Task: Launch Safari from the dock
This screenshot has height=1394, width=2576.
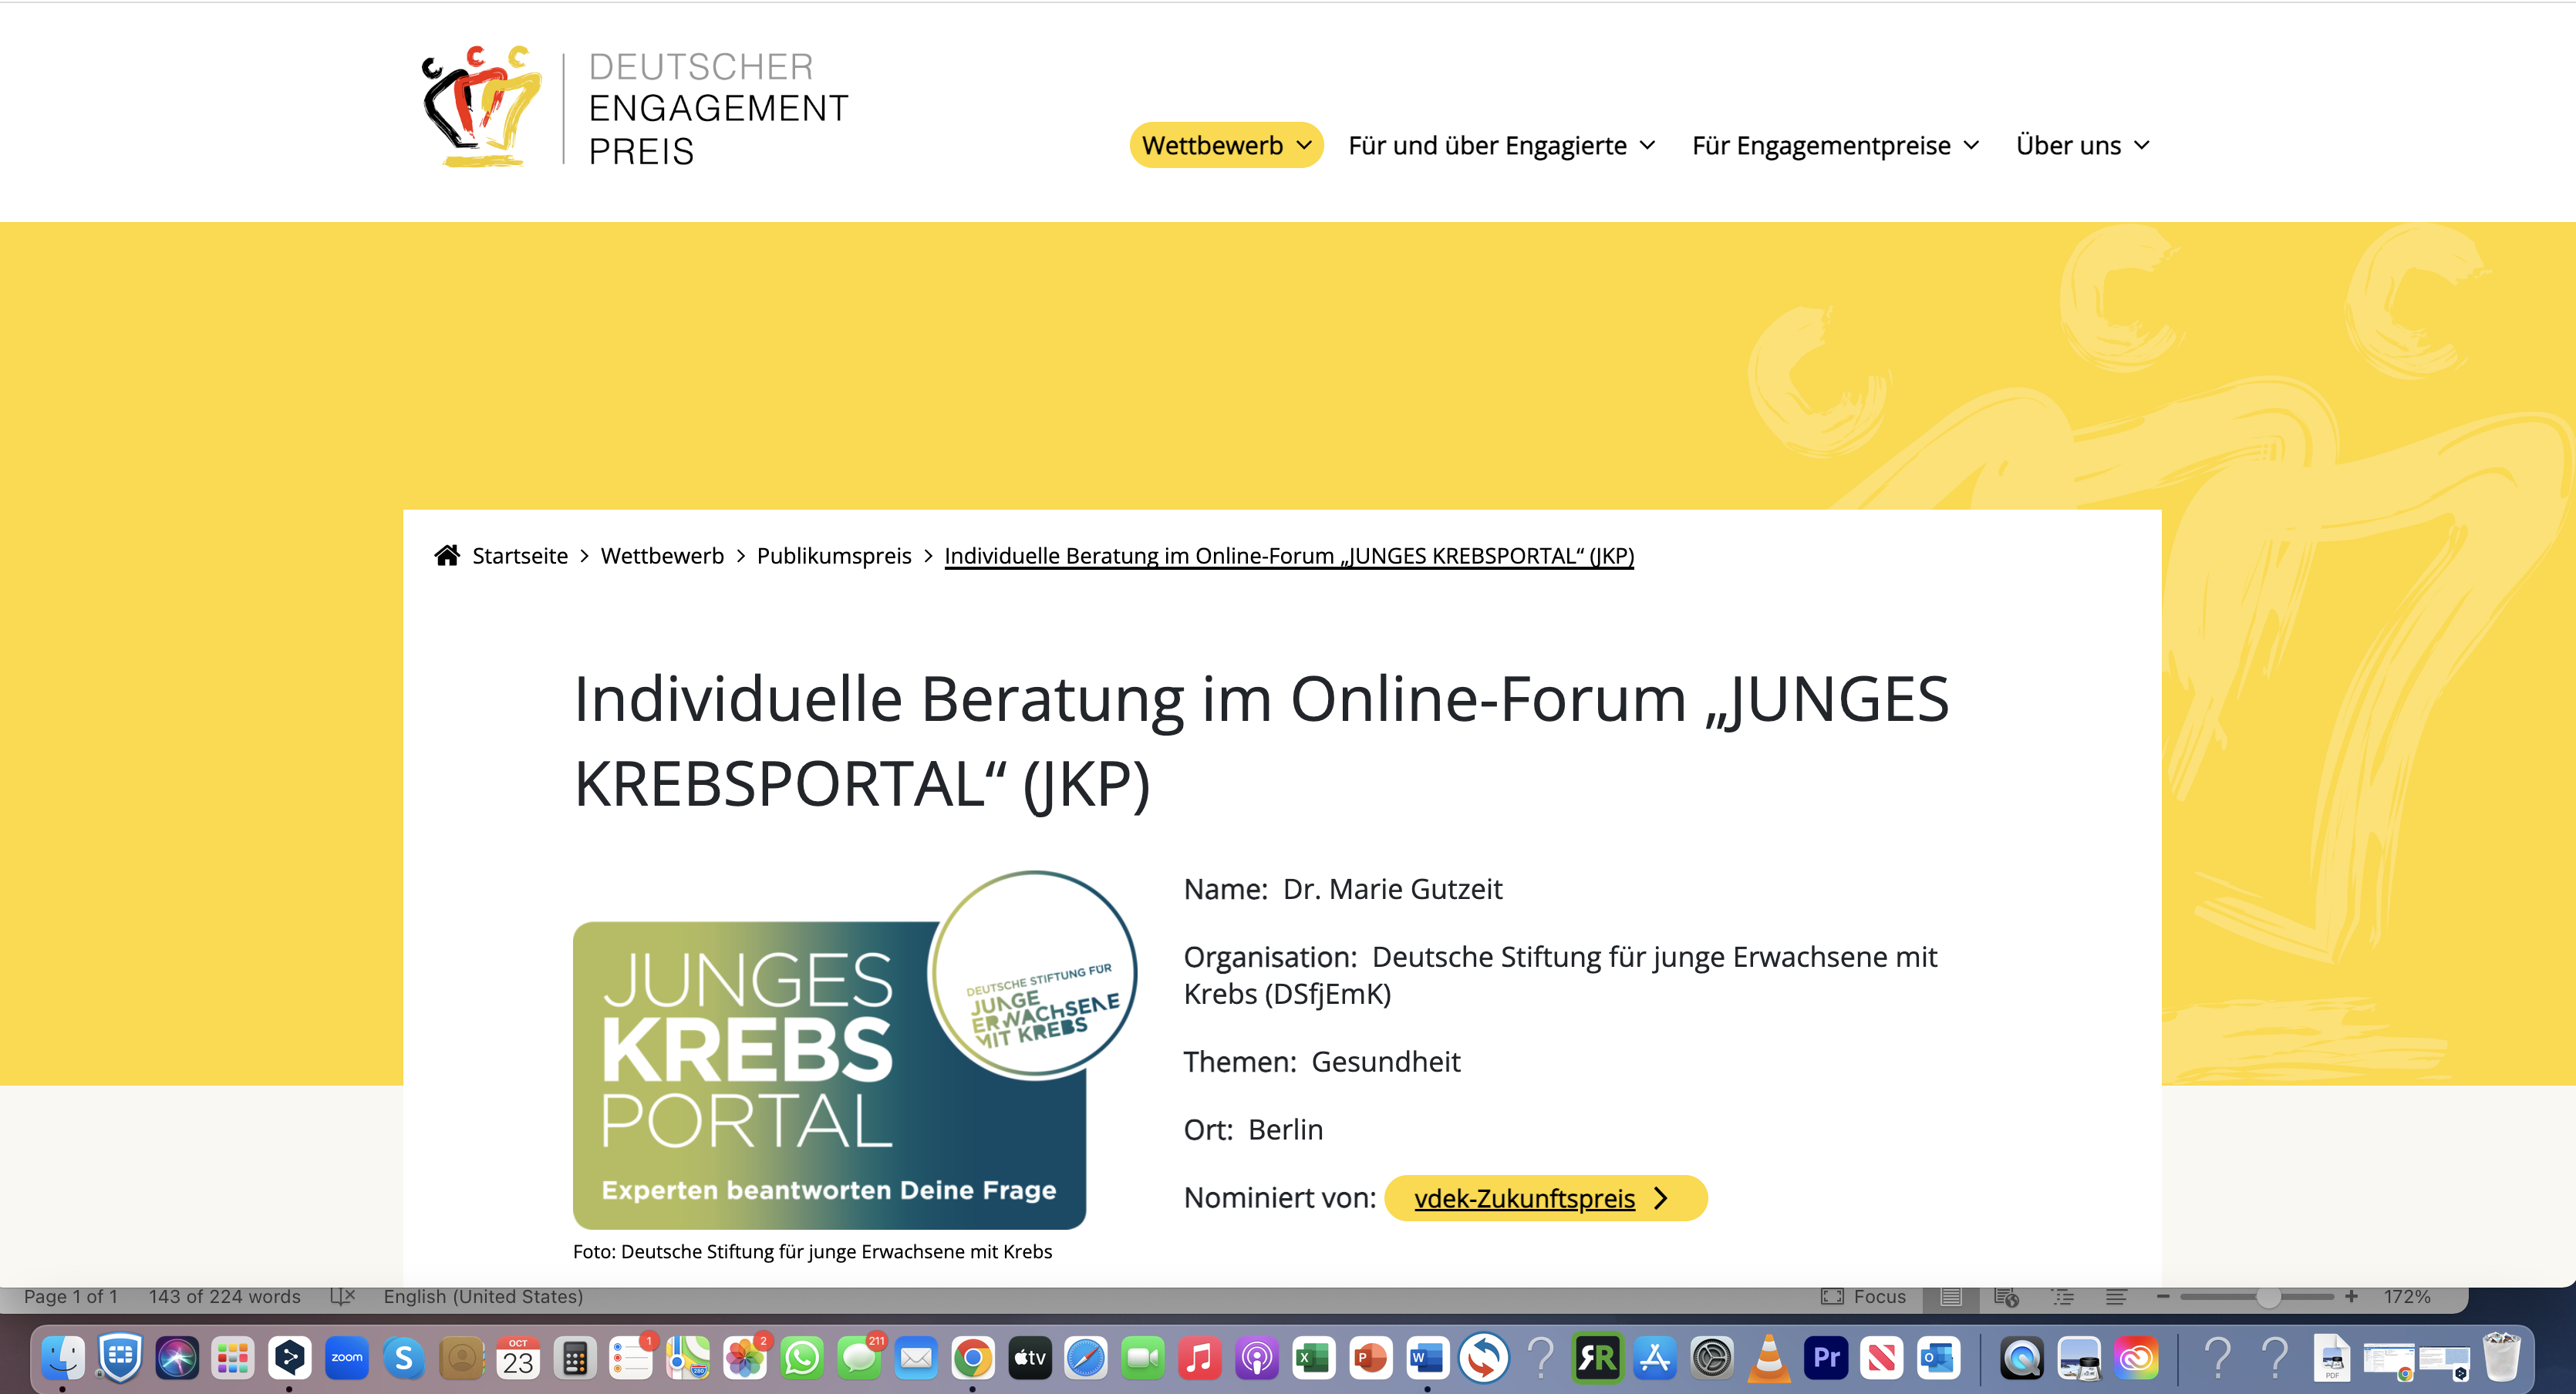Action: [1086, 1357]
